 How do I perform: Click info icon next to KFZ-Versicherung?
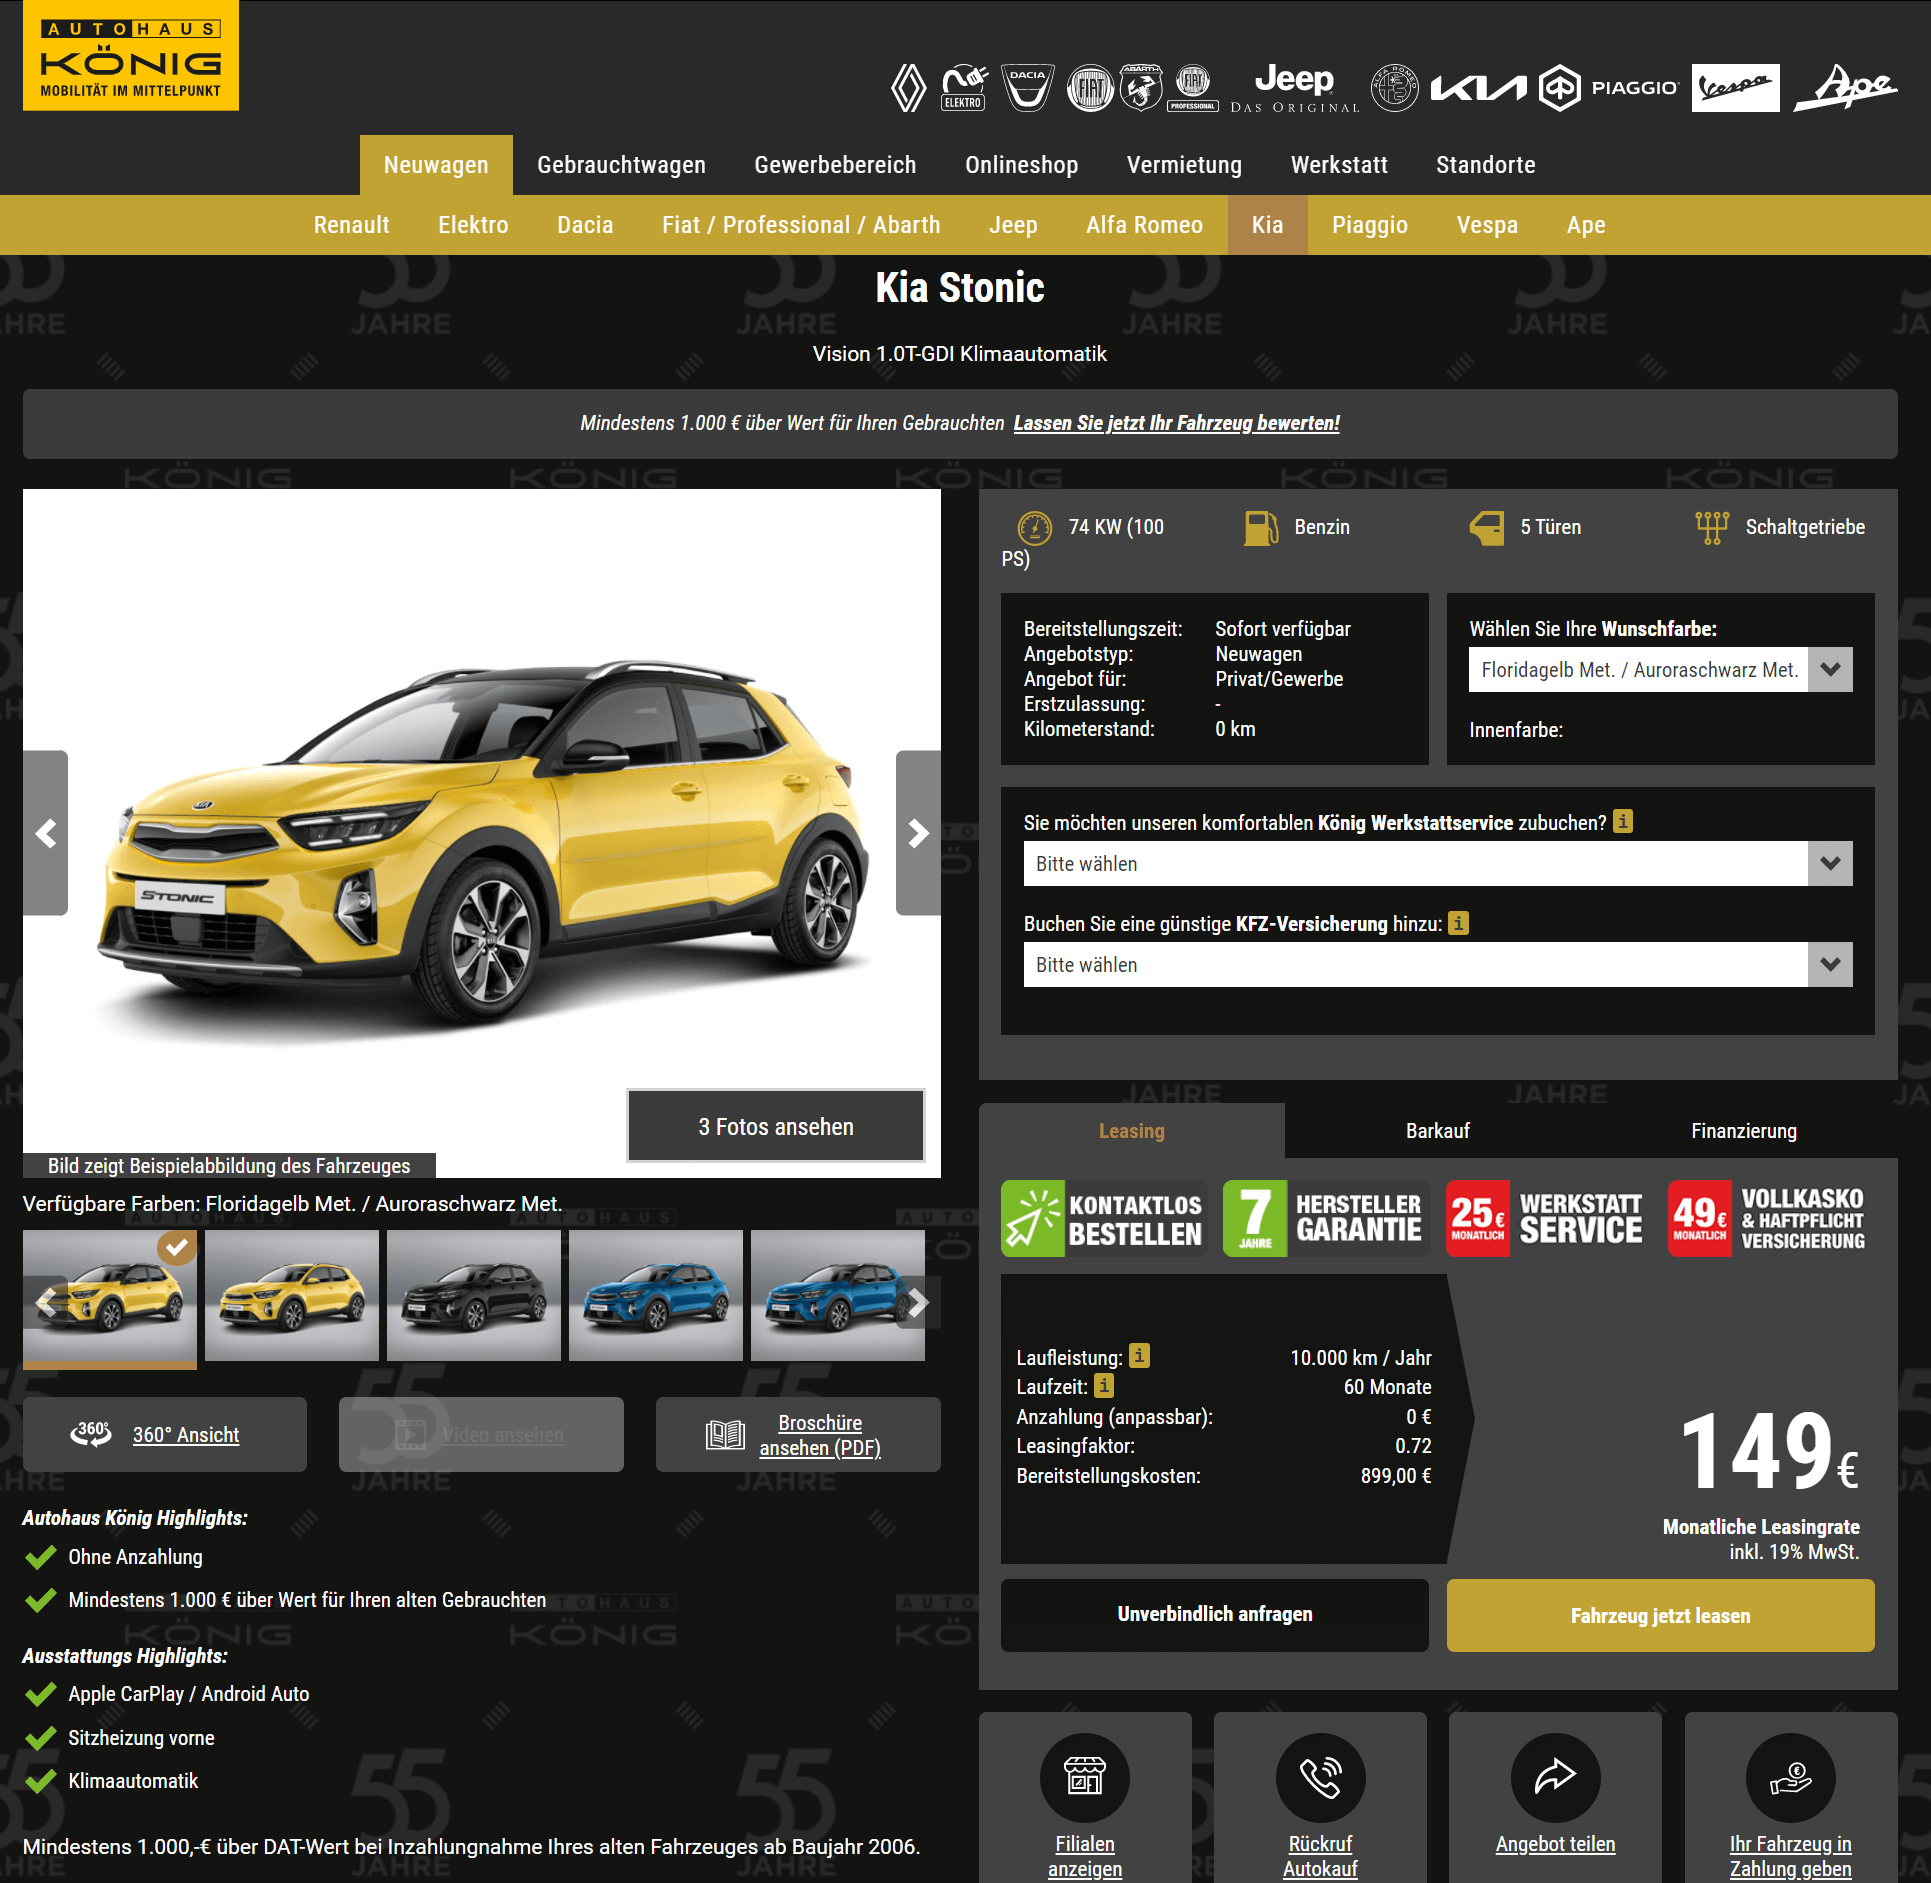[1459, 922]
